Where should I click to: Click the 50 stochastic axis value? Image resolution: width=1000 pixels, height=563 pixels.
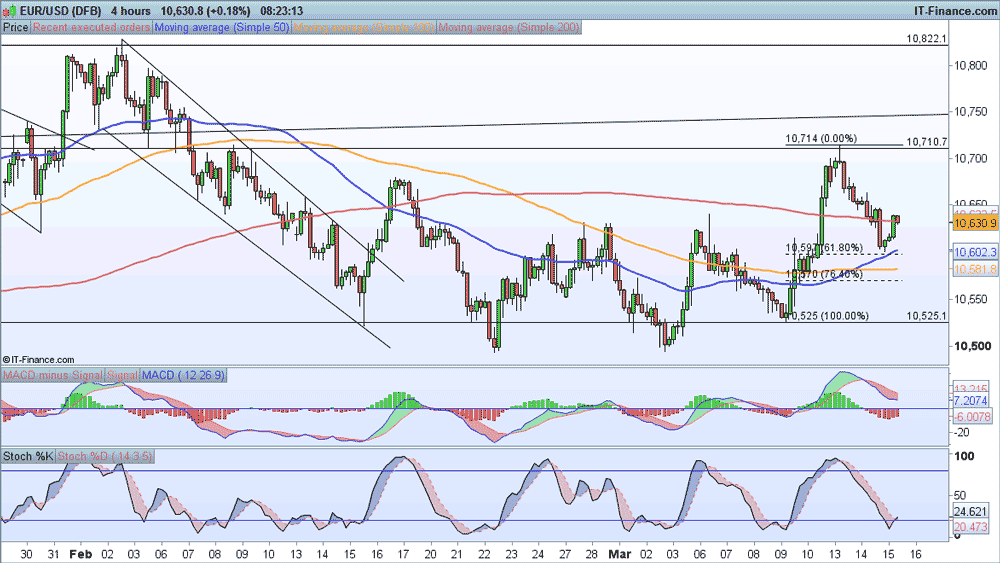960,495
